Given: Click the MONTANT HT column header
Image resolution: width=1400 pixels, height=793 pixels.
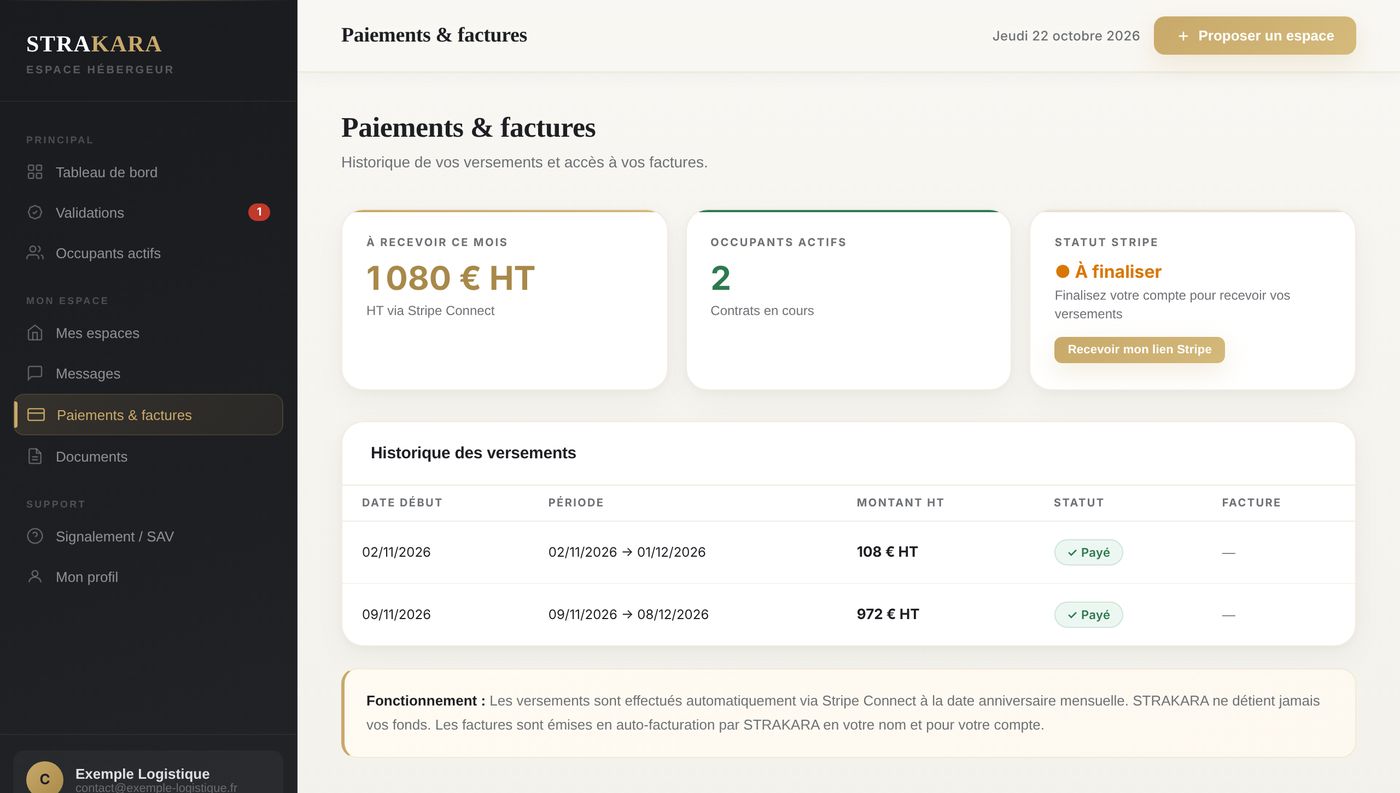Looking at the screenshot, I should tap(900, 503).
